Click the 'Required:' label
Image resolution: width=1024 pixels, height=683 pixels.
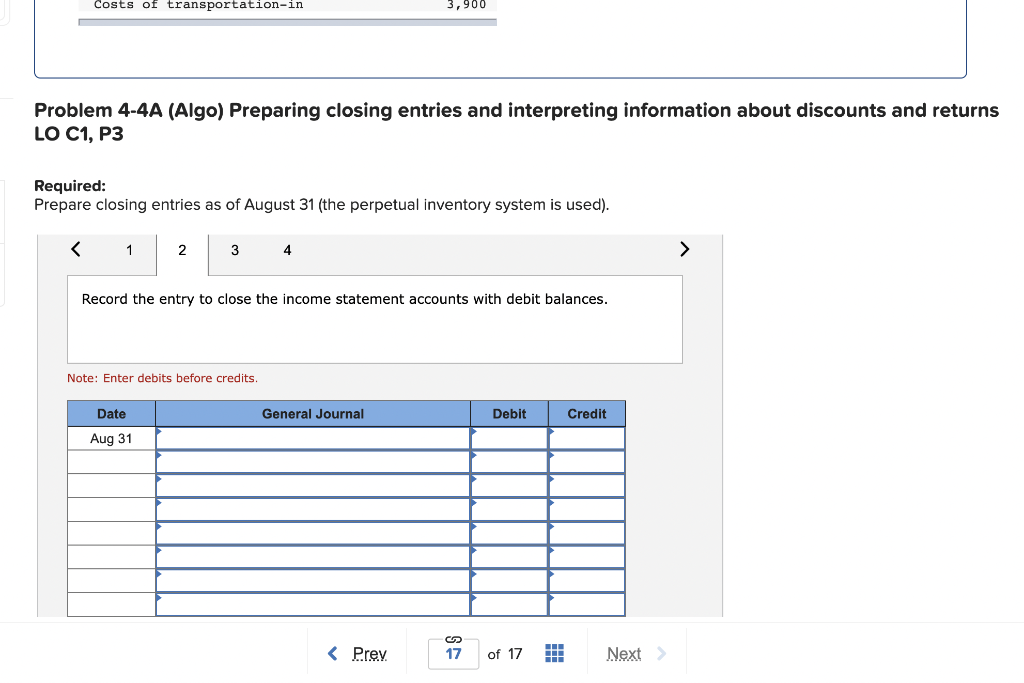coord(70,185)
